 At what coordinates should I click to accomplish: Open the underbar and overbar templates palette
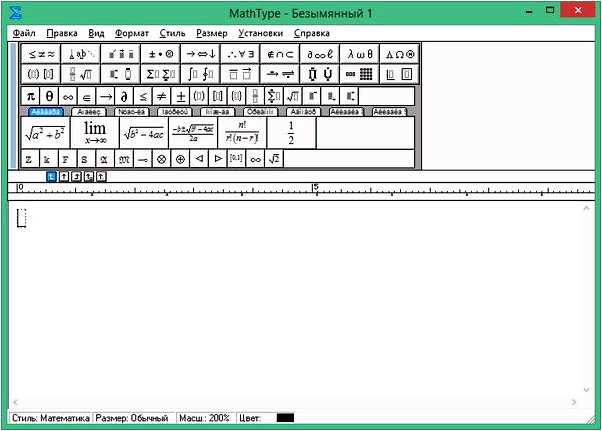(x=240, y=74)
